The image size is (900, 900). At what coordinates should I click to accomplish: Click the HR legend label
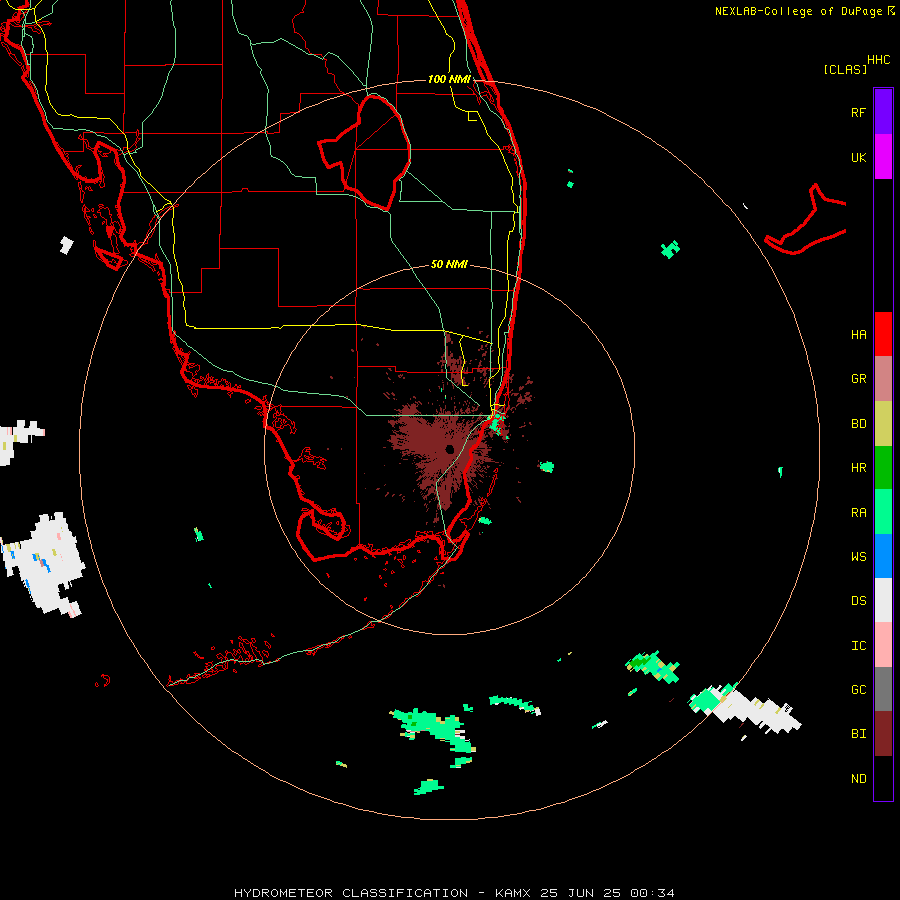(x=858, y=468)
